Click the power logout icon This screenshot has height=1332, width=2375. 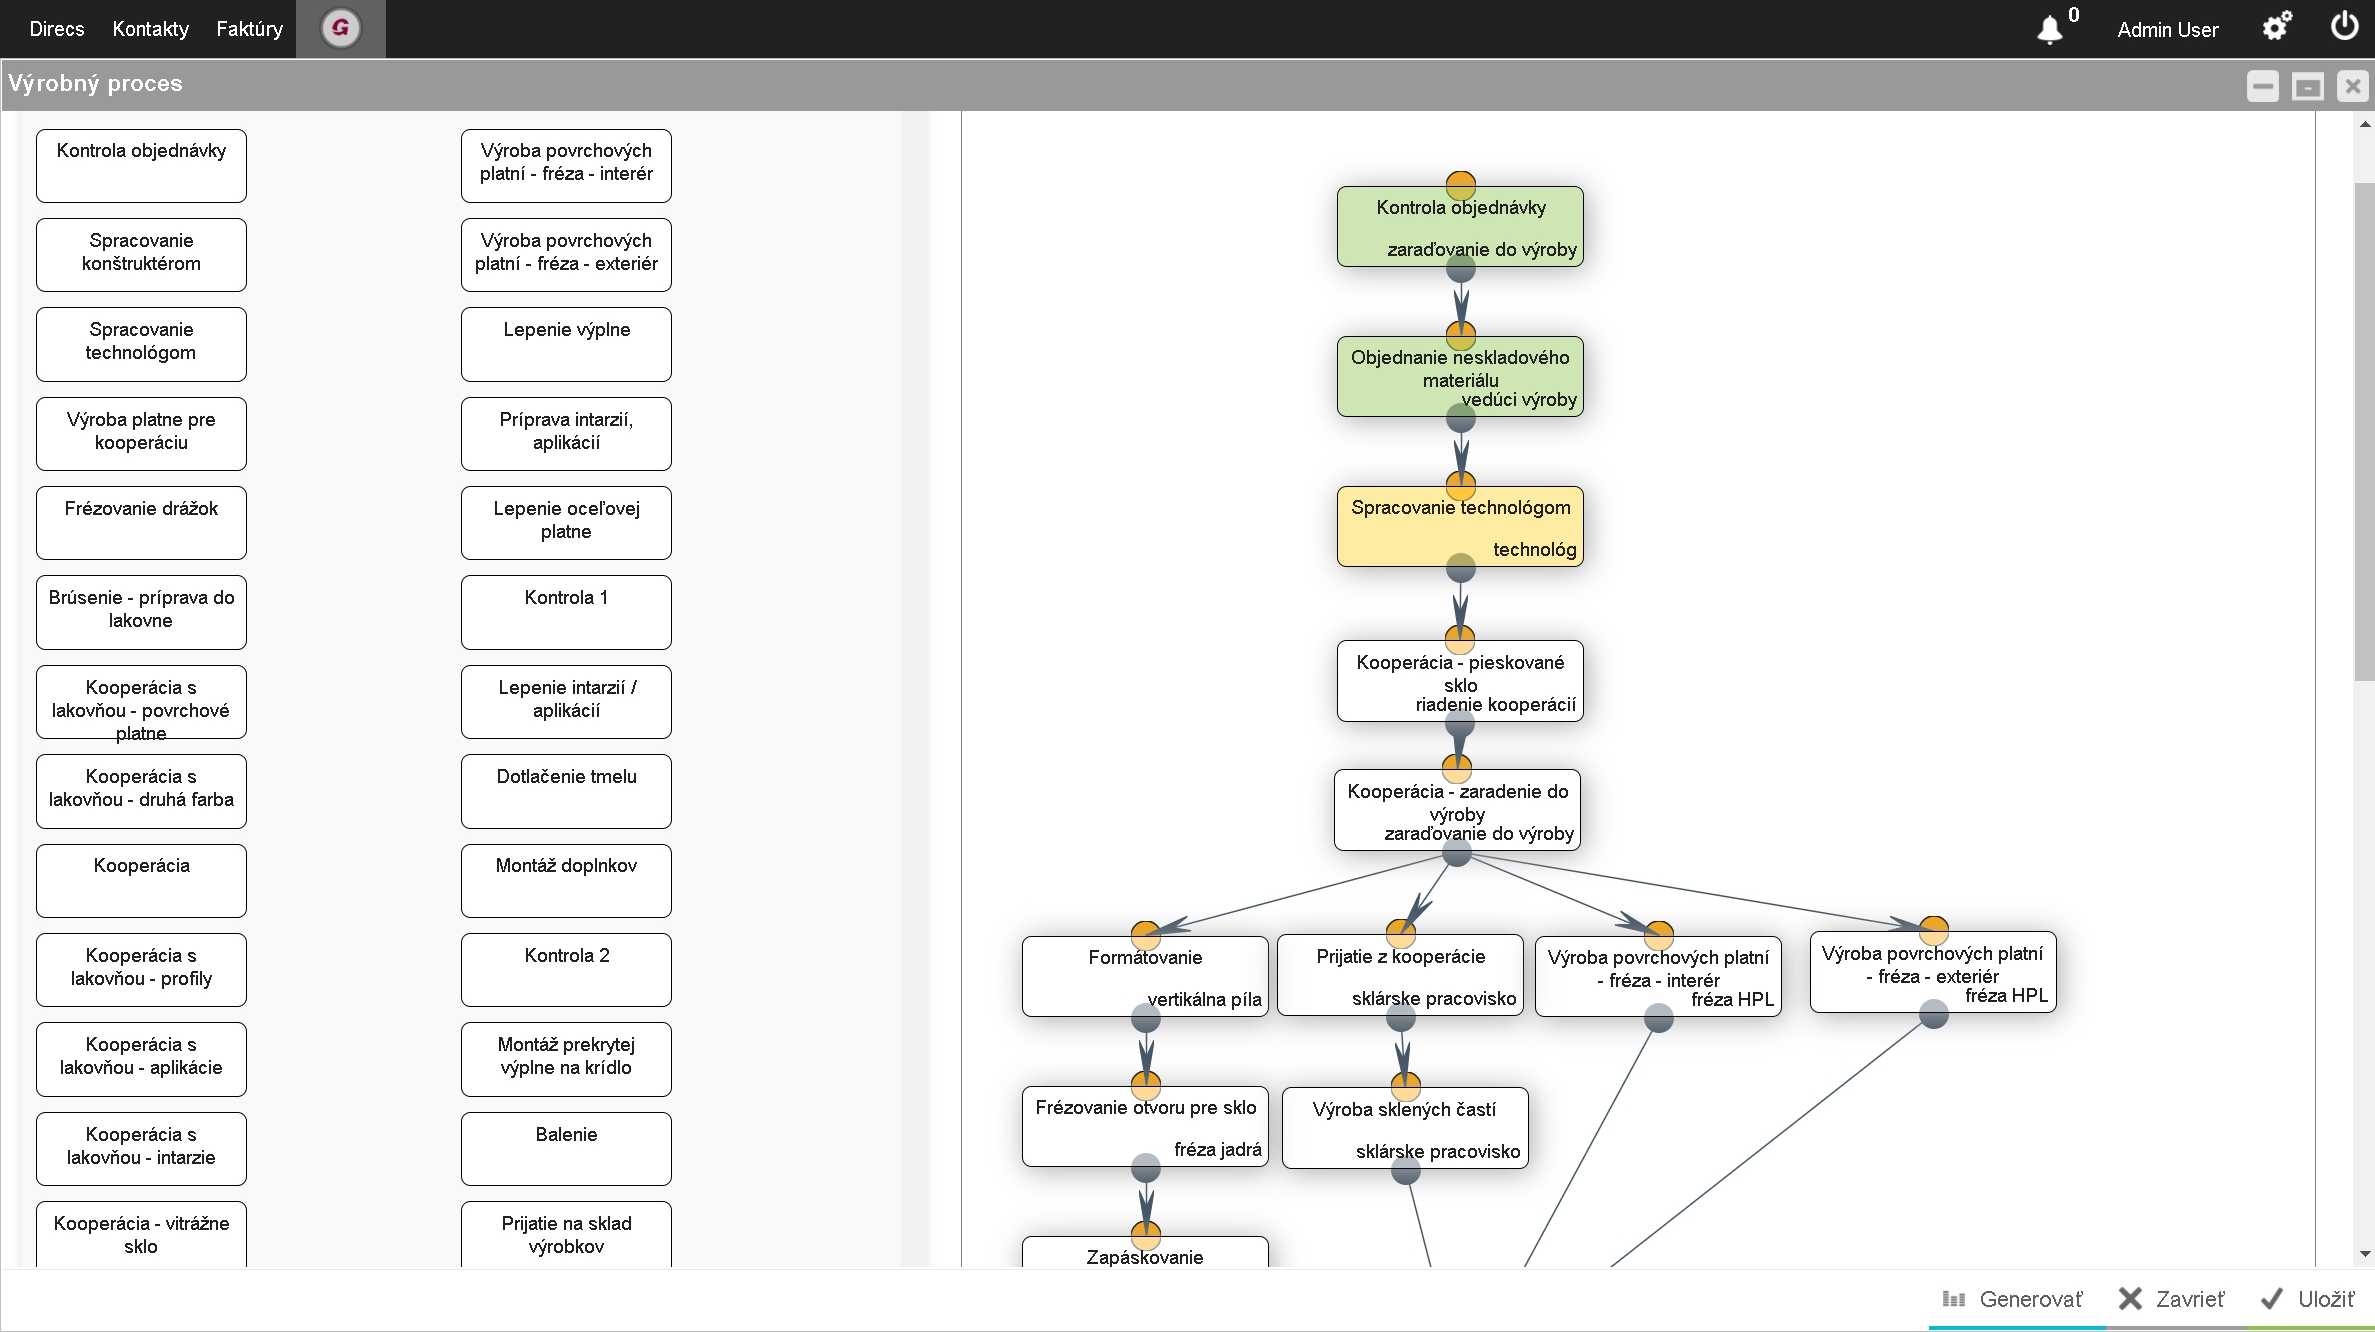[x=2344, y=26]
